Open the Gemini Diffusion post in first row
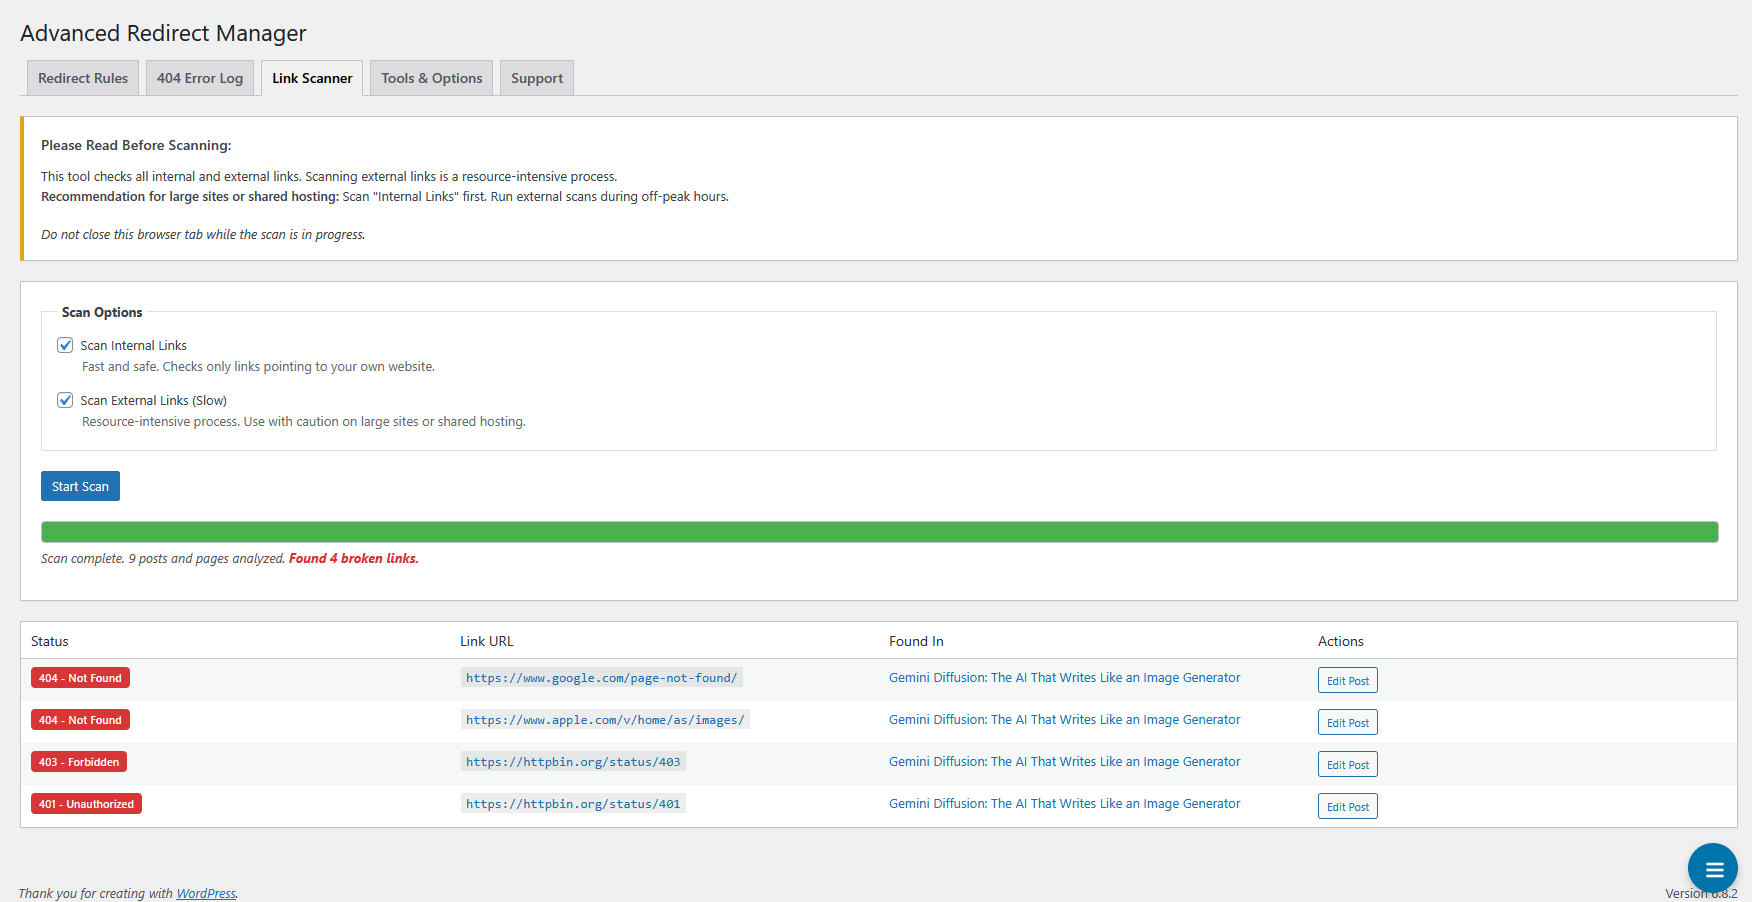 point(1064,678)
